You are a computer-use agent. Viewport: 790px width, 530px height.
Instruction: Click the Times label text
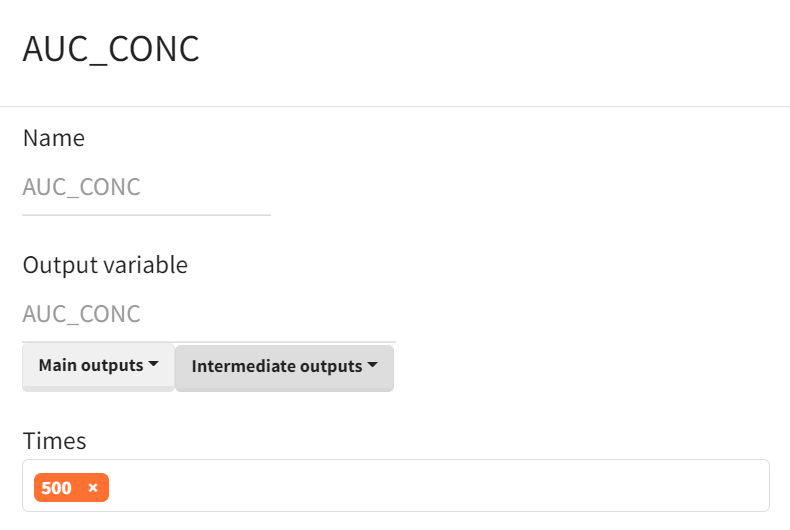[55, 440]
